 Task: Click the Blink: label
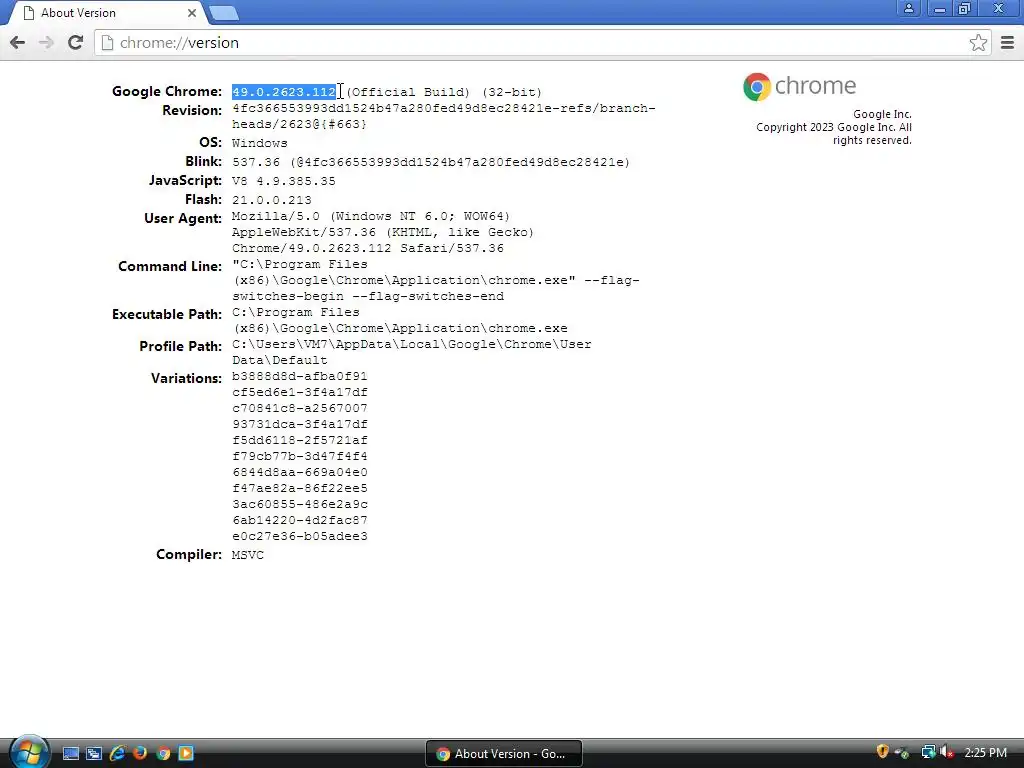(203, 161)
